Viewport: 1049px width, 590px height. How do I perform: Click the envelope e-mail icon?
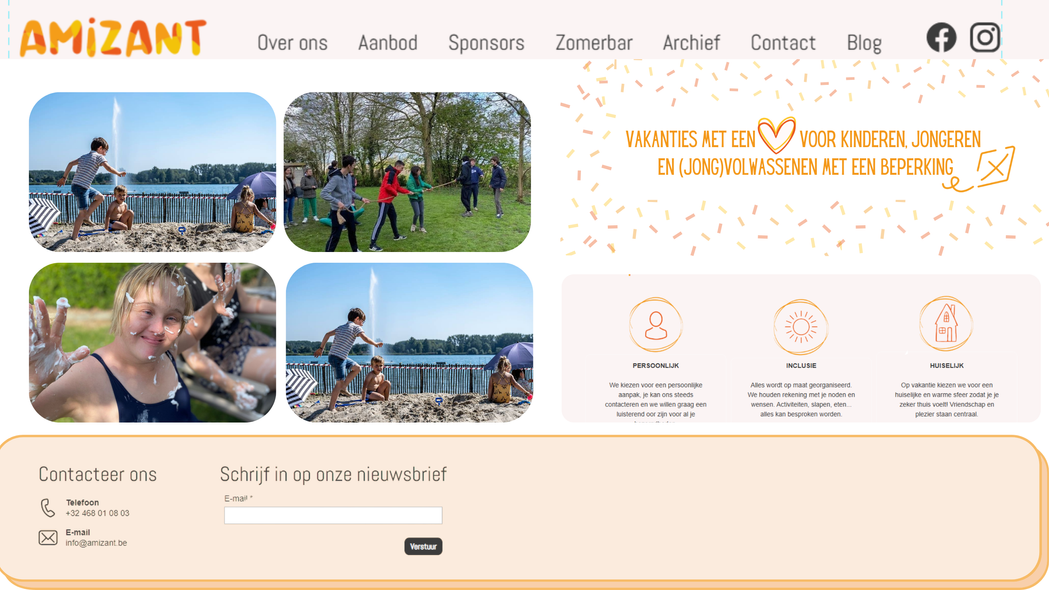[x=47, y=538]
